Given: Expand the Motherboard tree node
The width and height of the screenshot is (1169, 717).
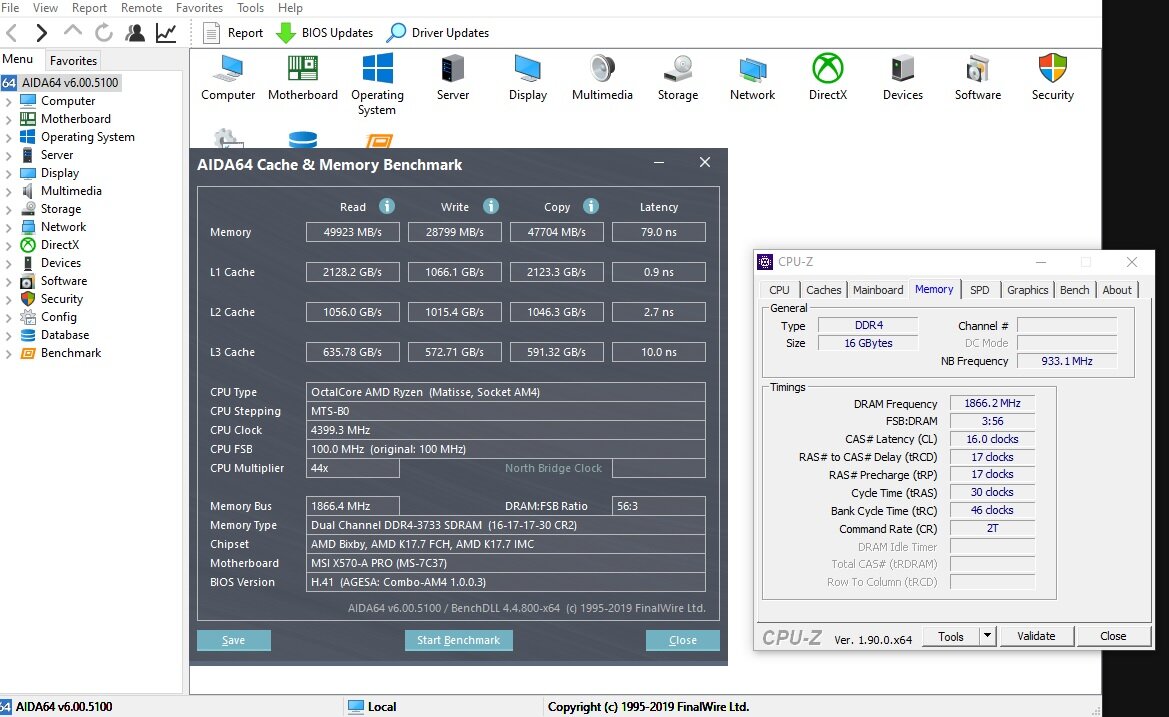Looking at the screenshot, I should click(x=8, y=119).
